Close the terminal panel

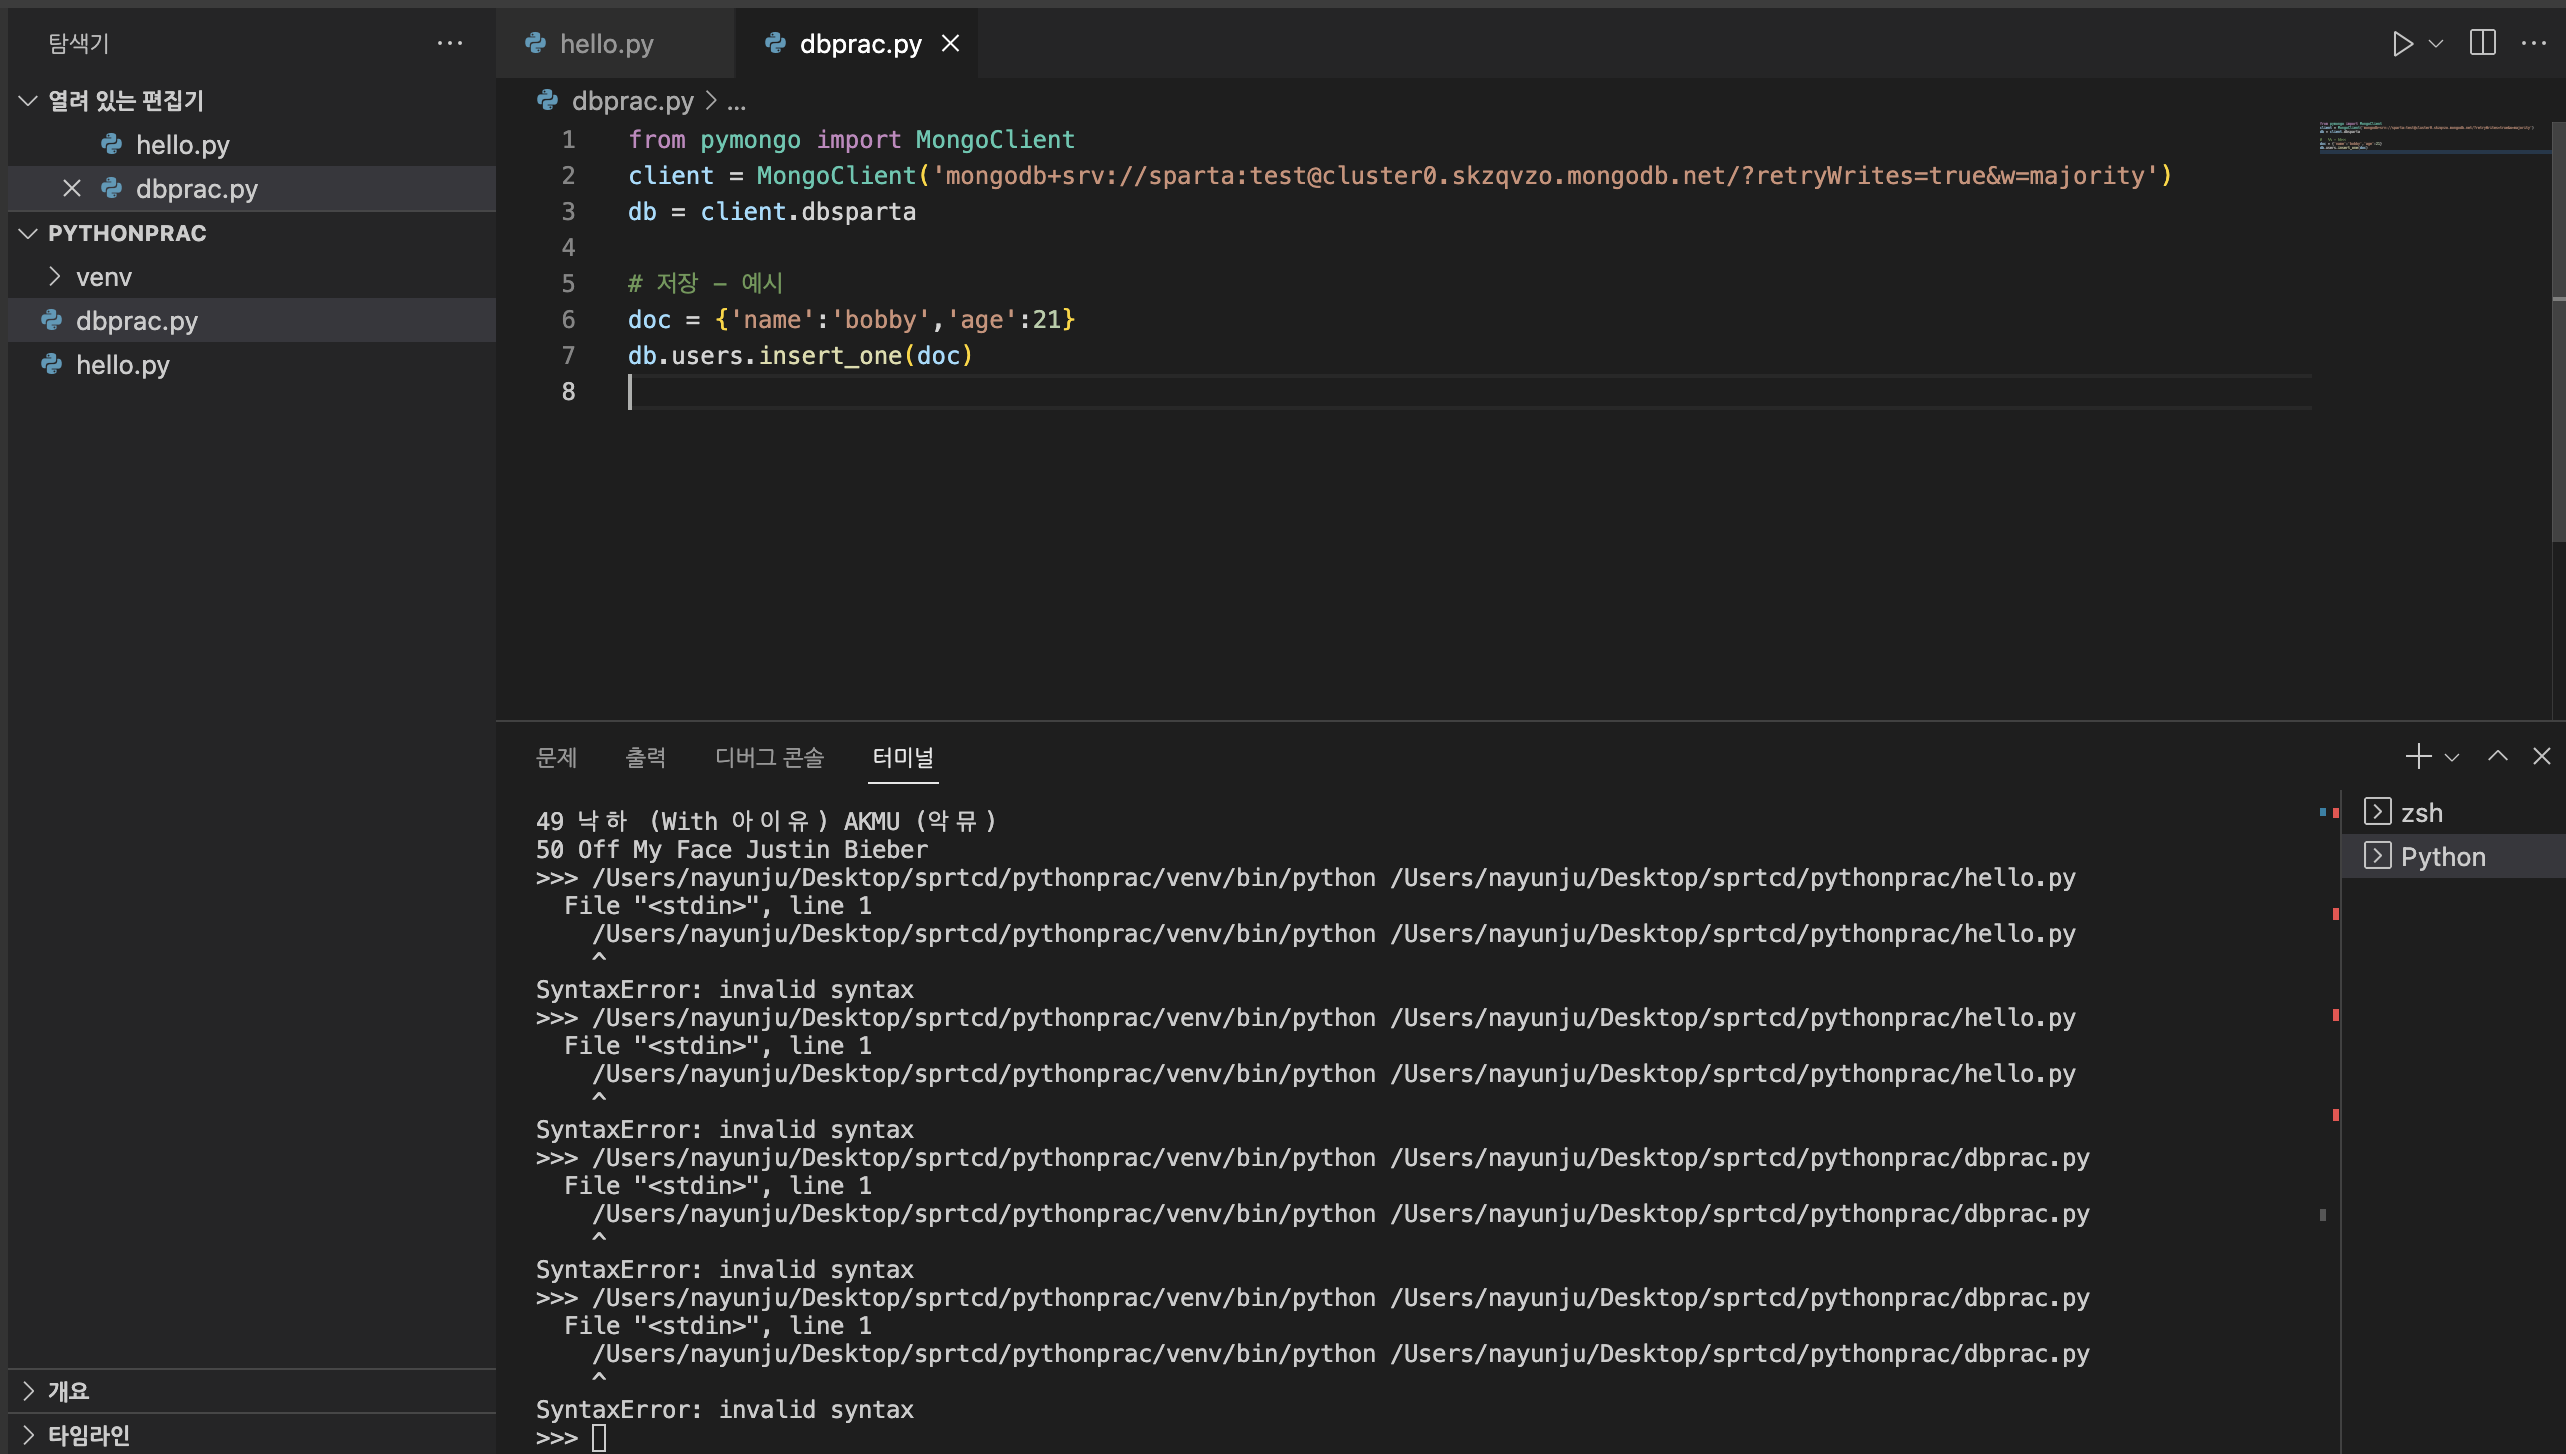[x=2541, y=756]
